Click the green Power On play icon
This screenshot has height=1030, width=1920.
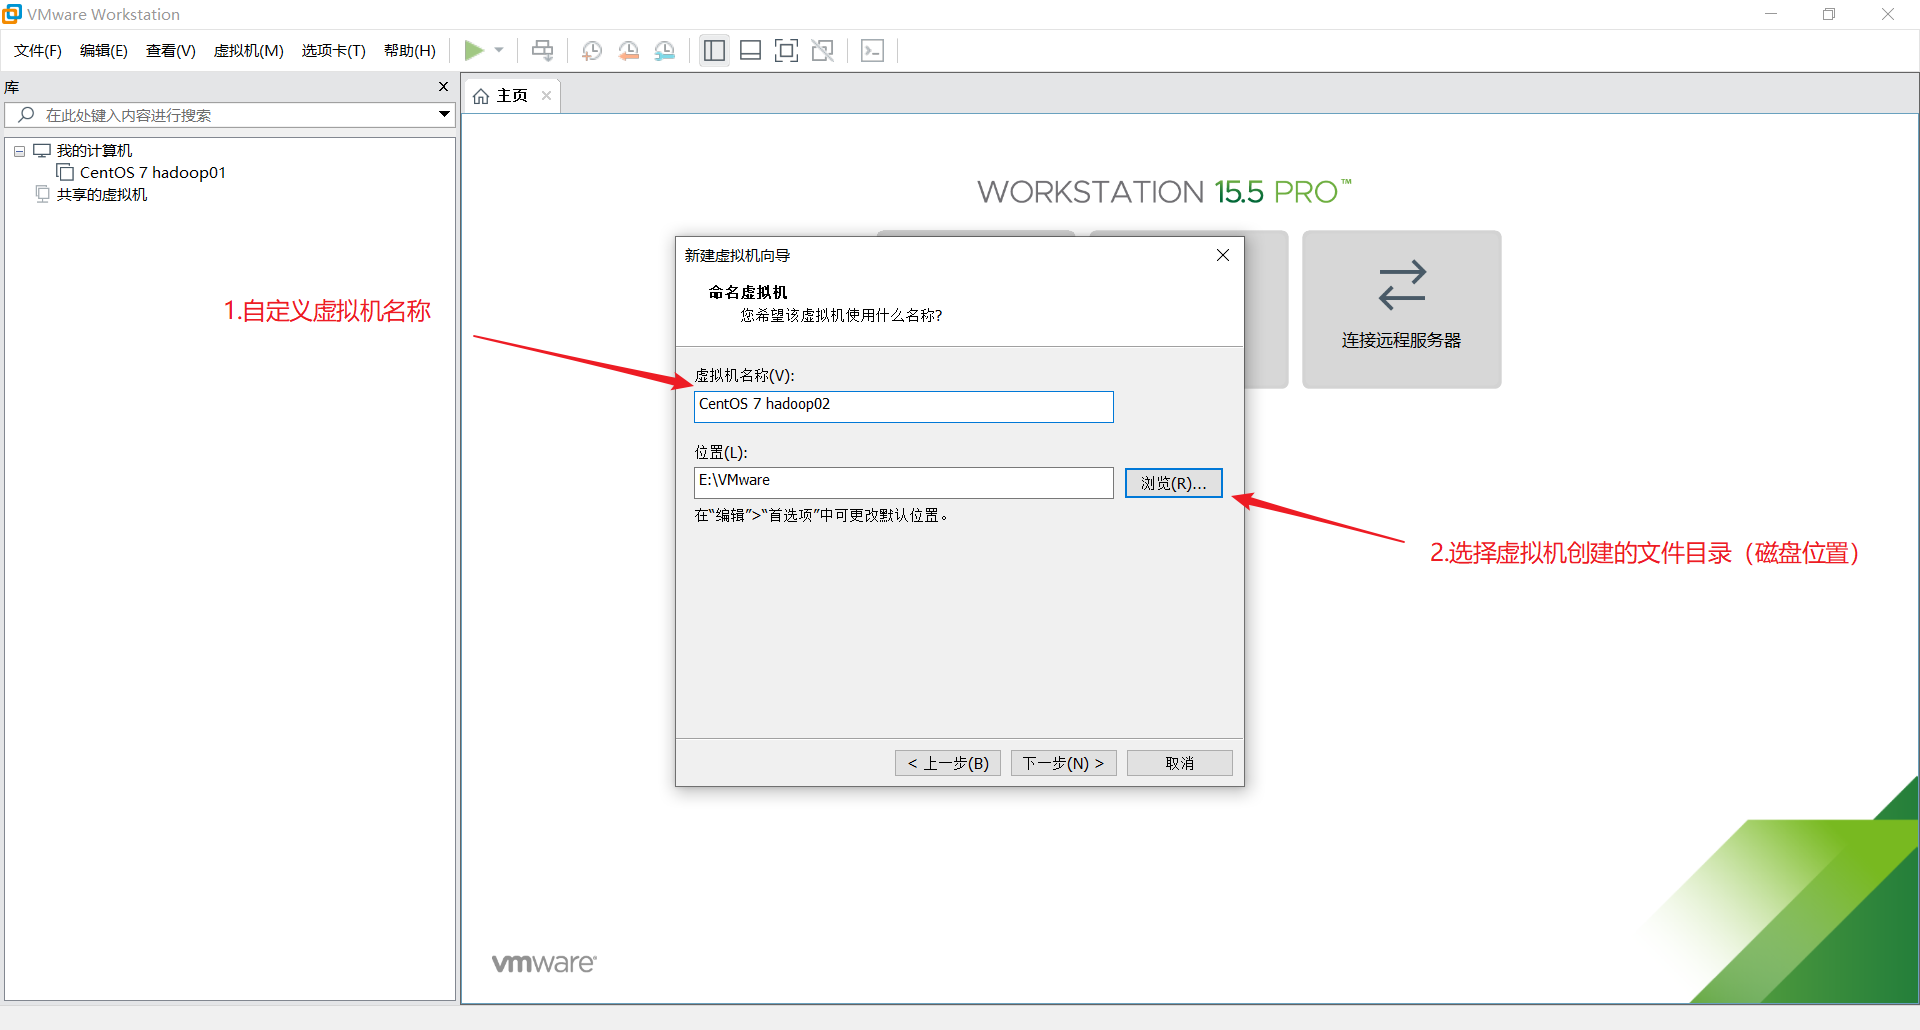click(x=474, y=50)
